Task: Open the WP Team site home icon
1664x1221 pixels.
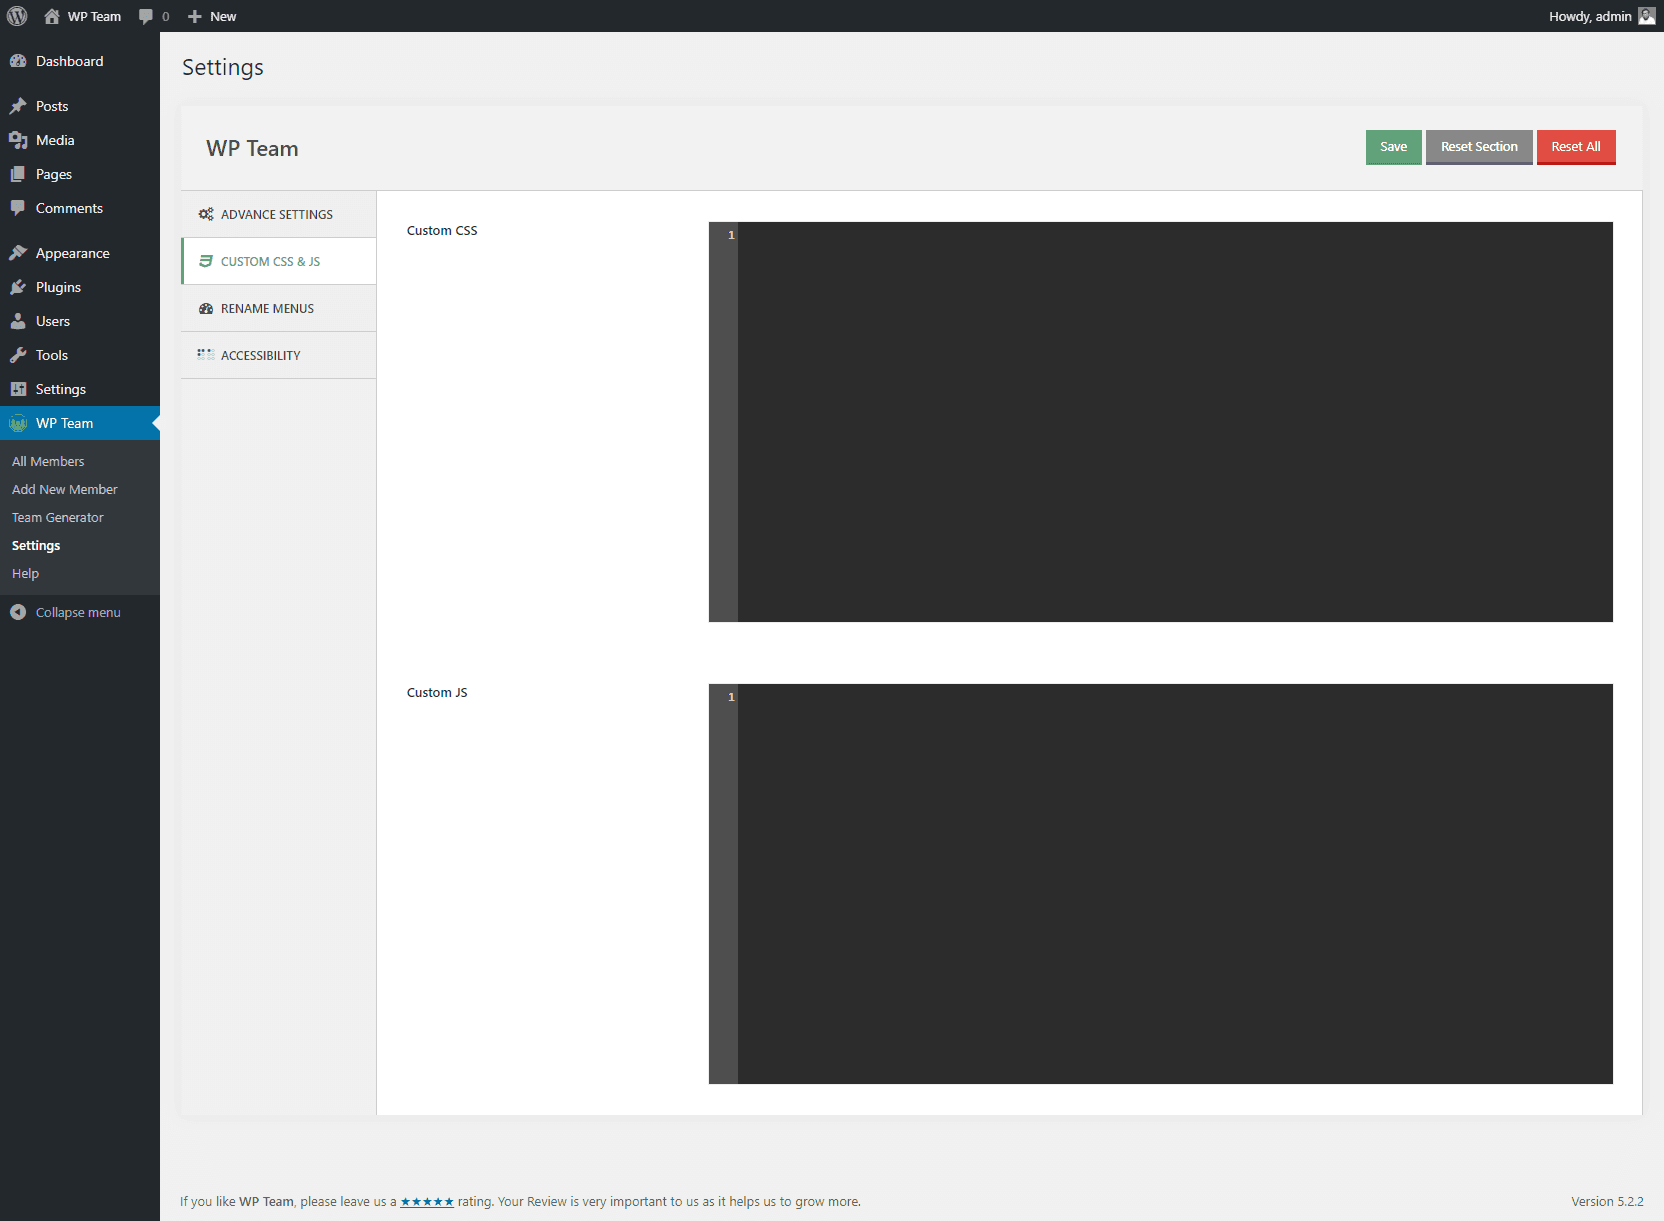Action: pyautogui.click(x=52, y=16)
